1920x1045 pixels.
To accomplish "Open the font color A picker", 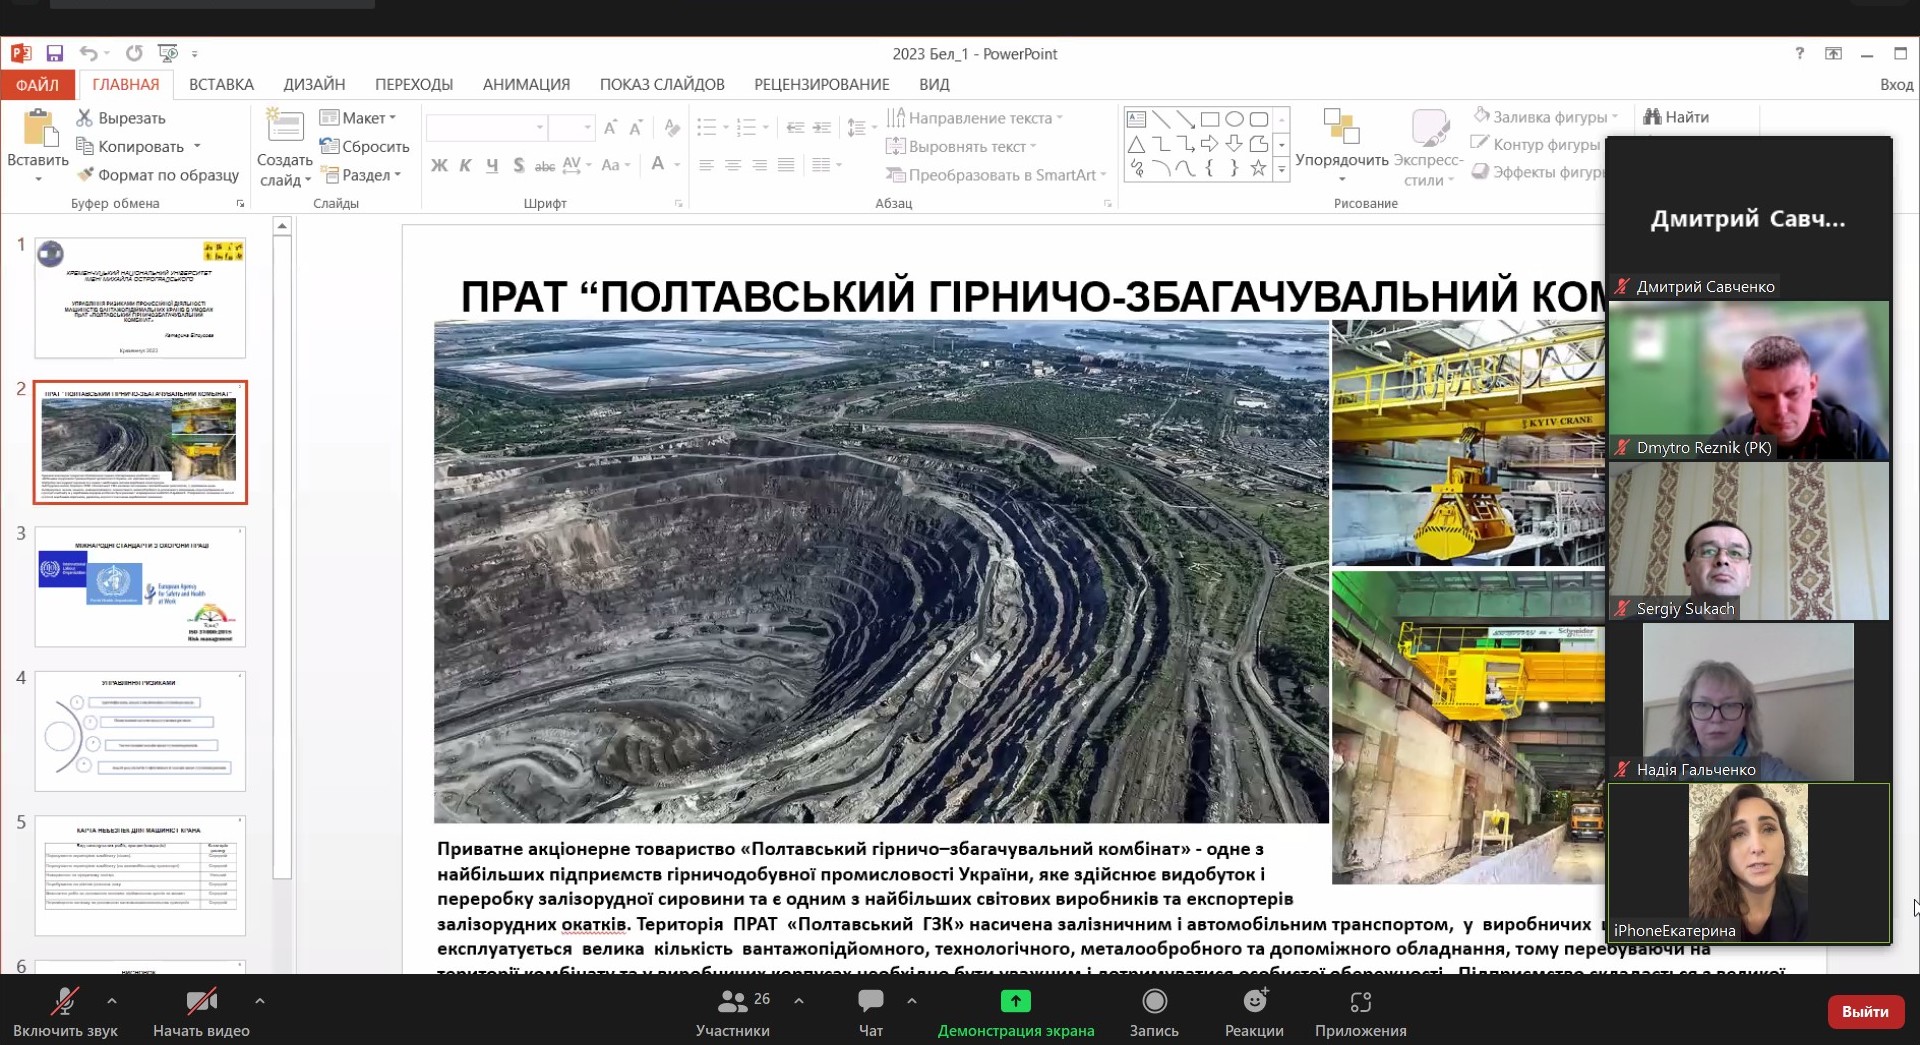I will pyautogui.click(x=657, y=165).
